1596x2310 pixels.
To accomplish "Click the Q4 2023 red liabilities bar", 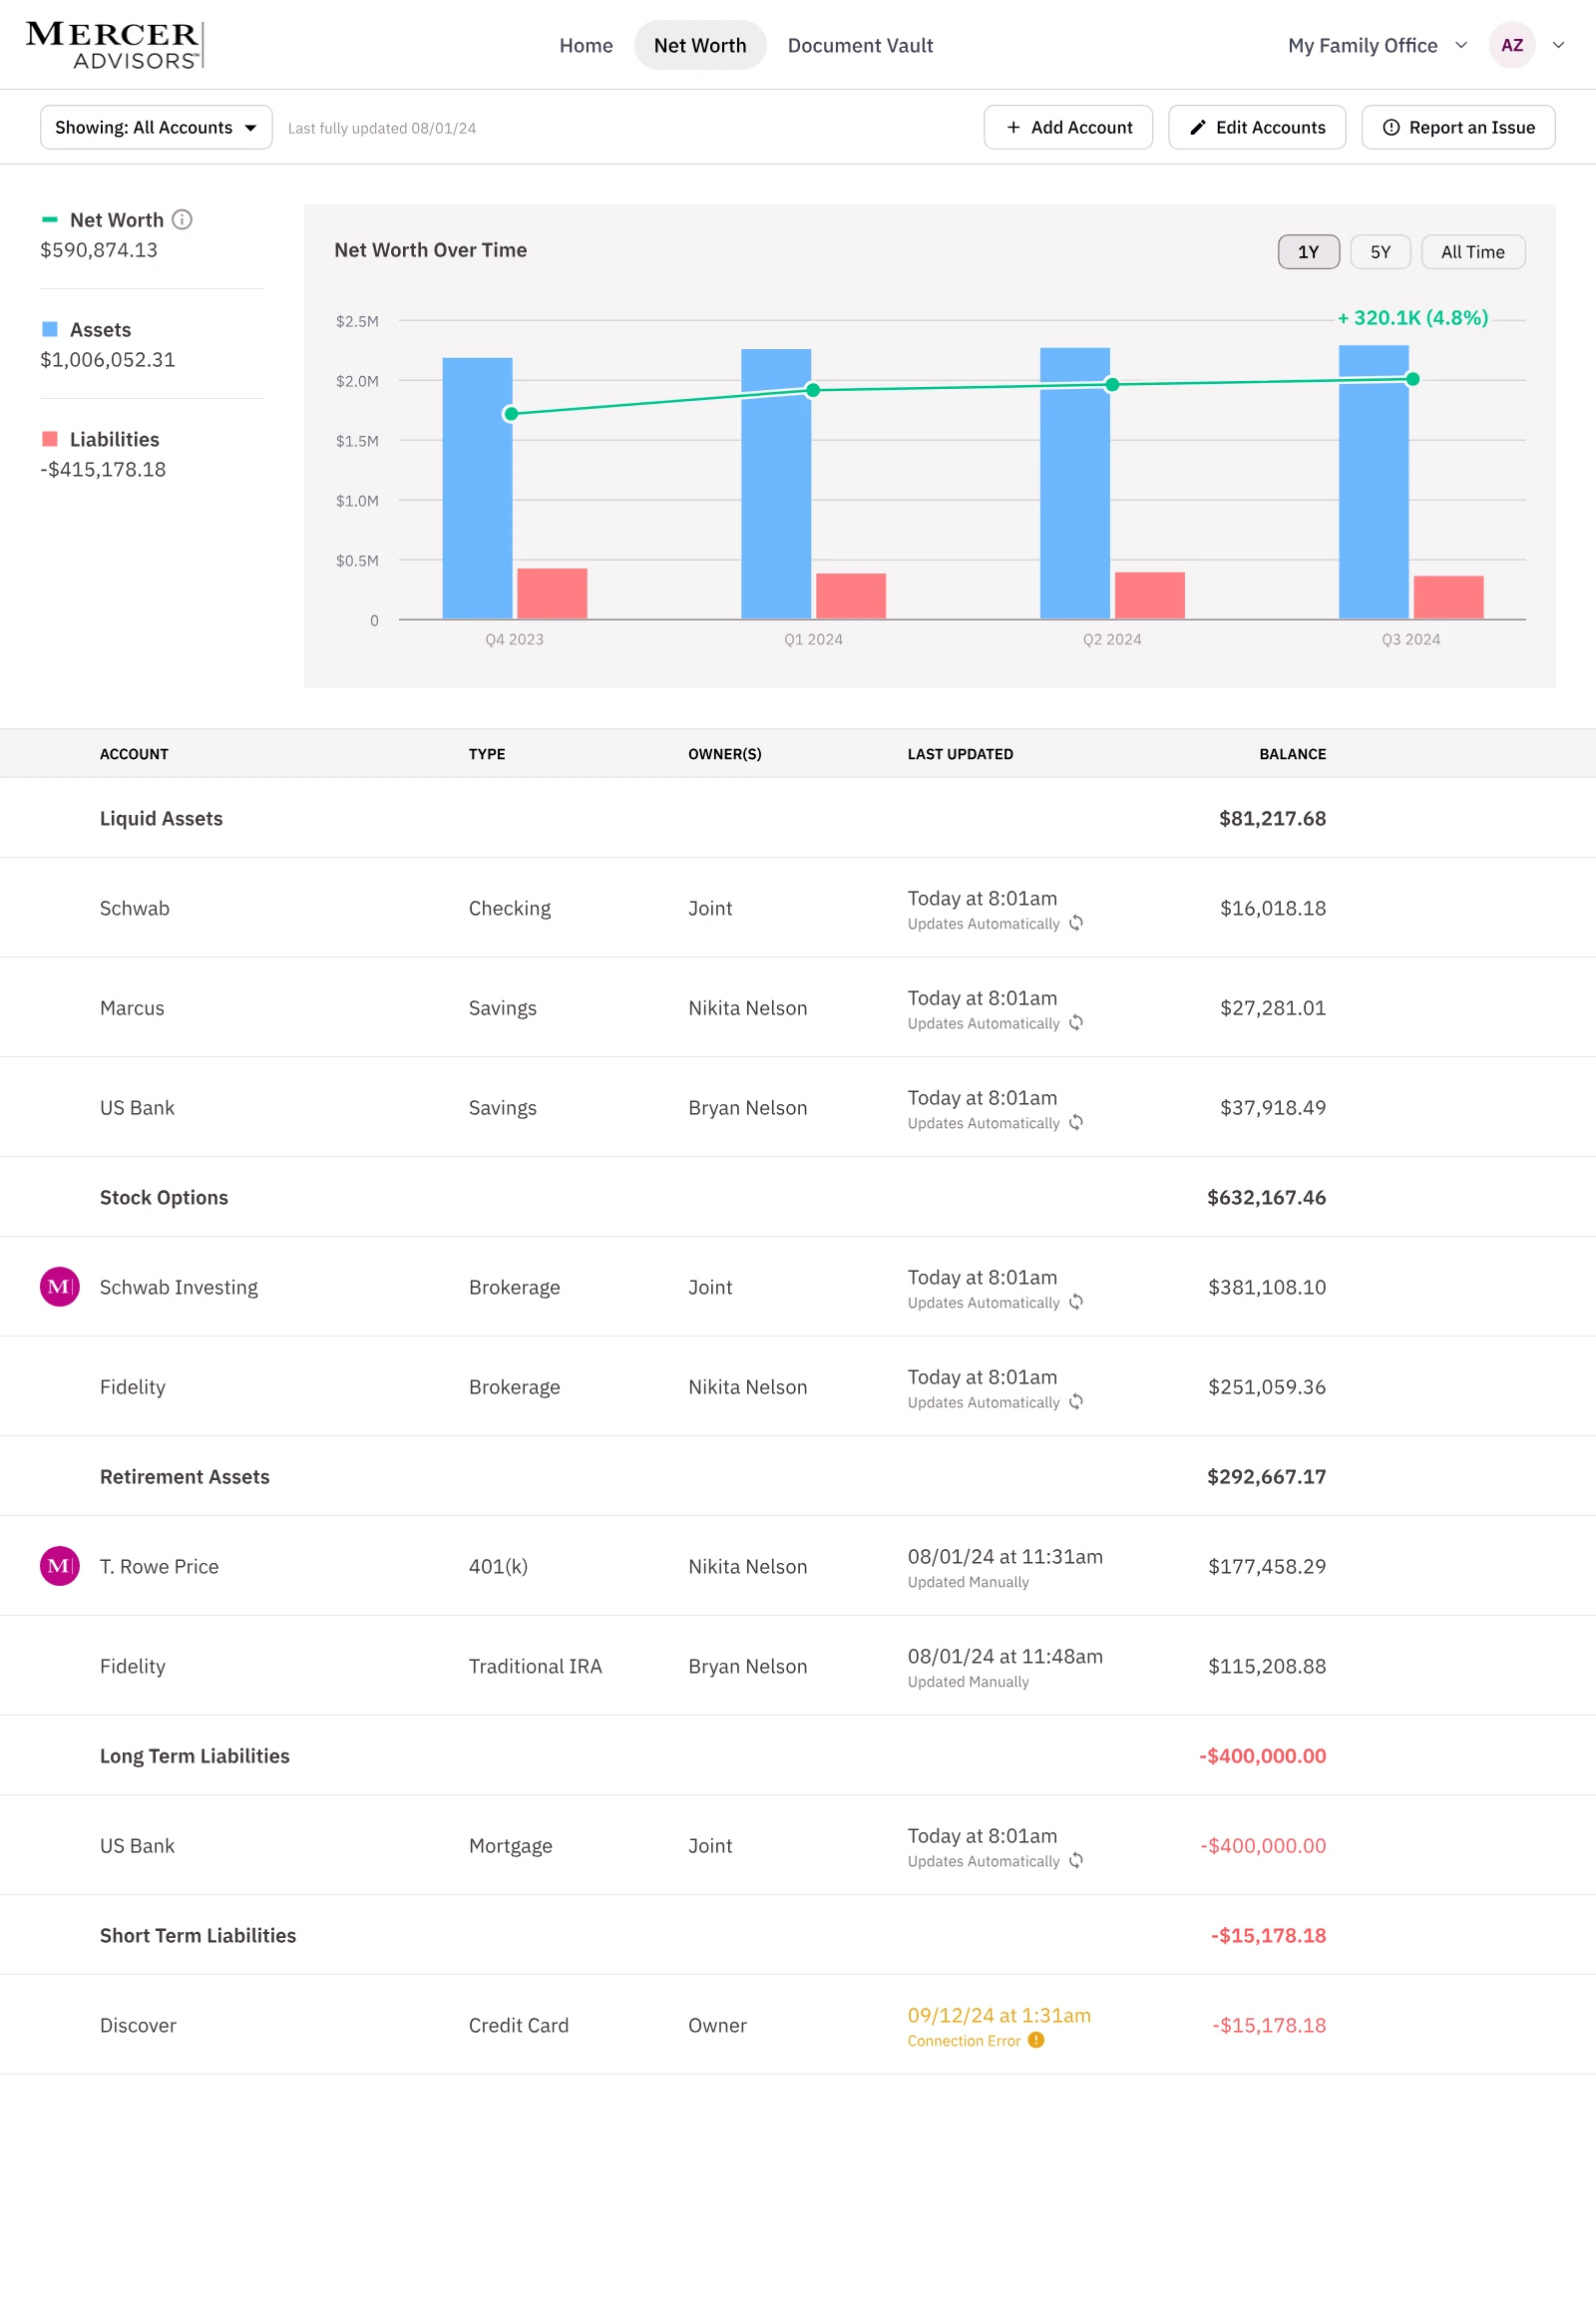I will coord(552,594).
